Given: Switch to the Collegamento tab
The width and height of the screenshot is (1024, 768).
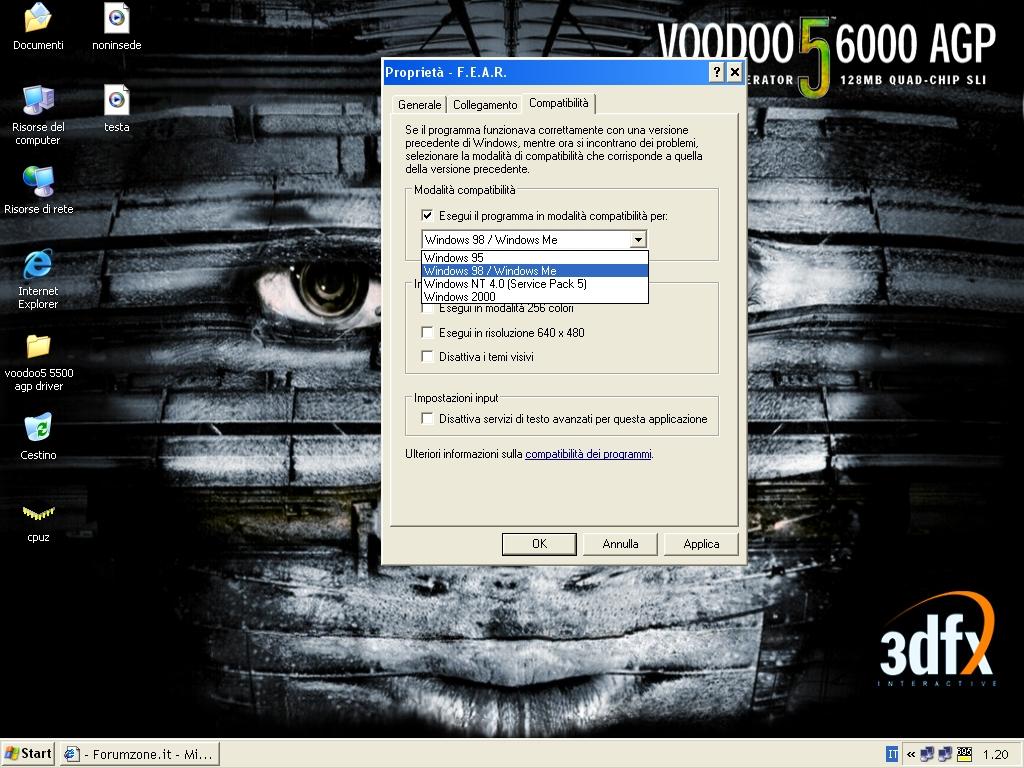Looking at the screenshot, I should 485,104.
